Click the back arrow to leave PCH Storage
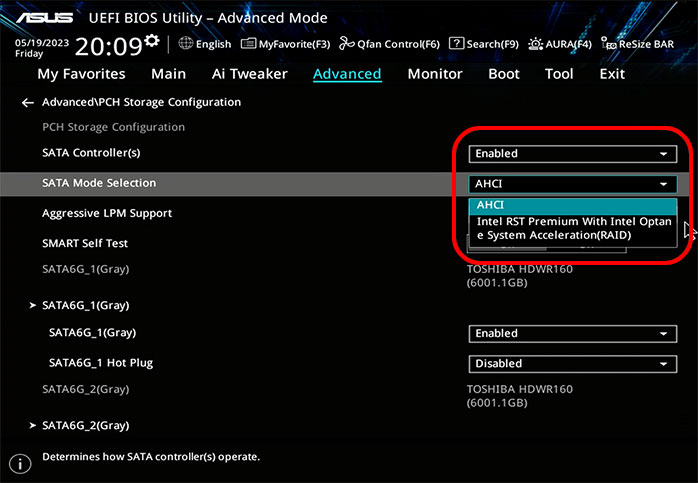 pos(27,102)
